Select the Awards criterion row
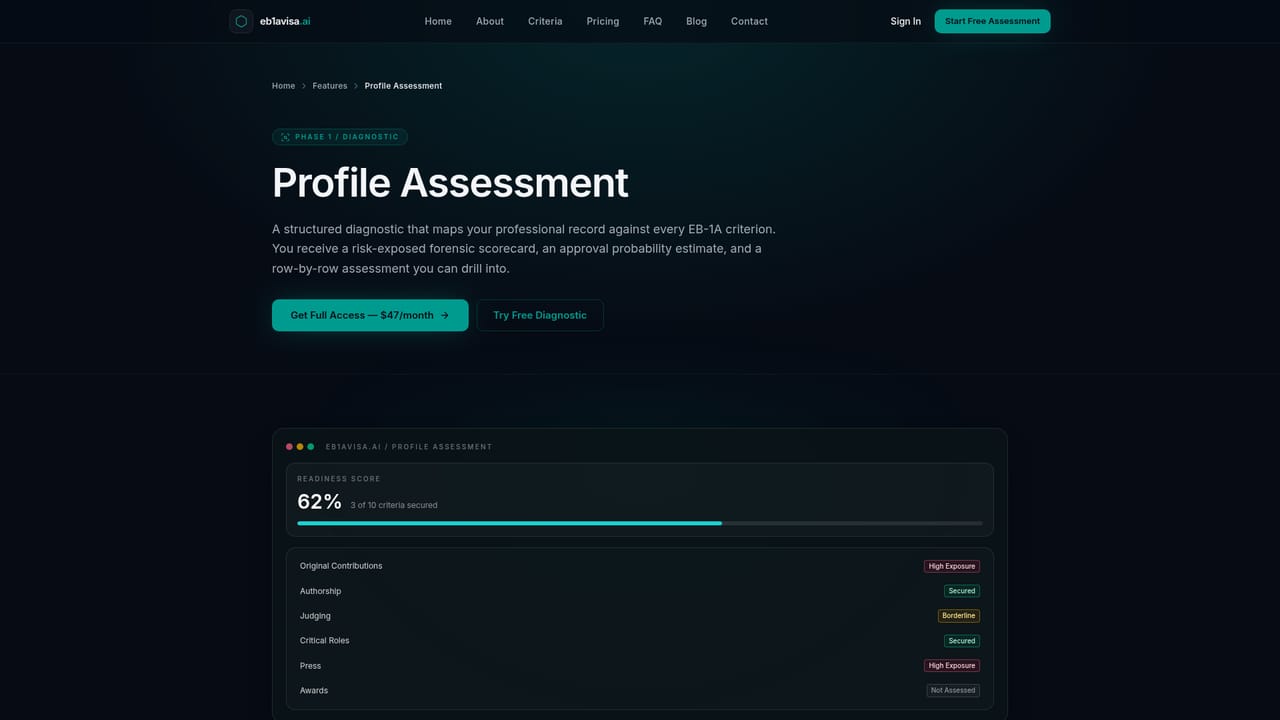 point(640,691)
